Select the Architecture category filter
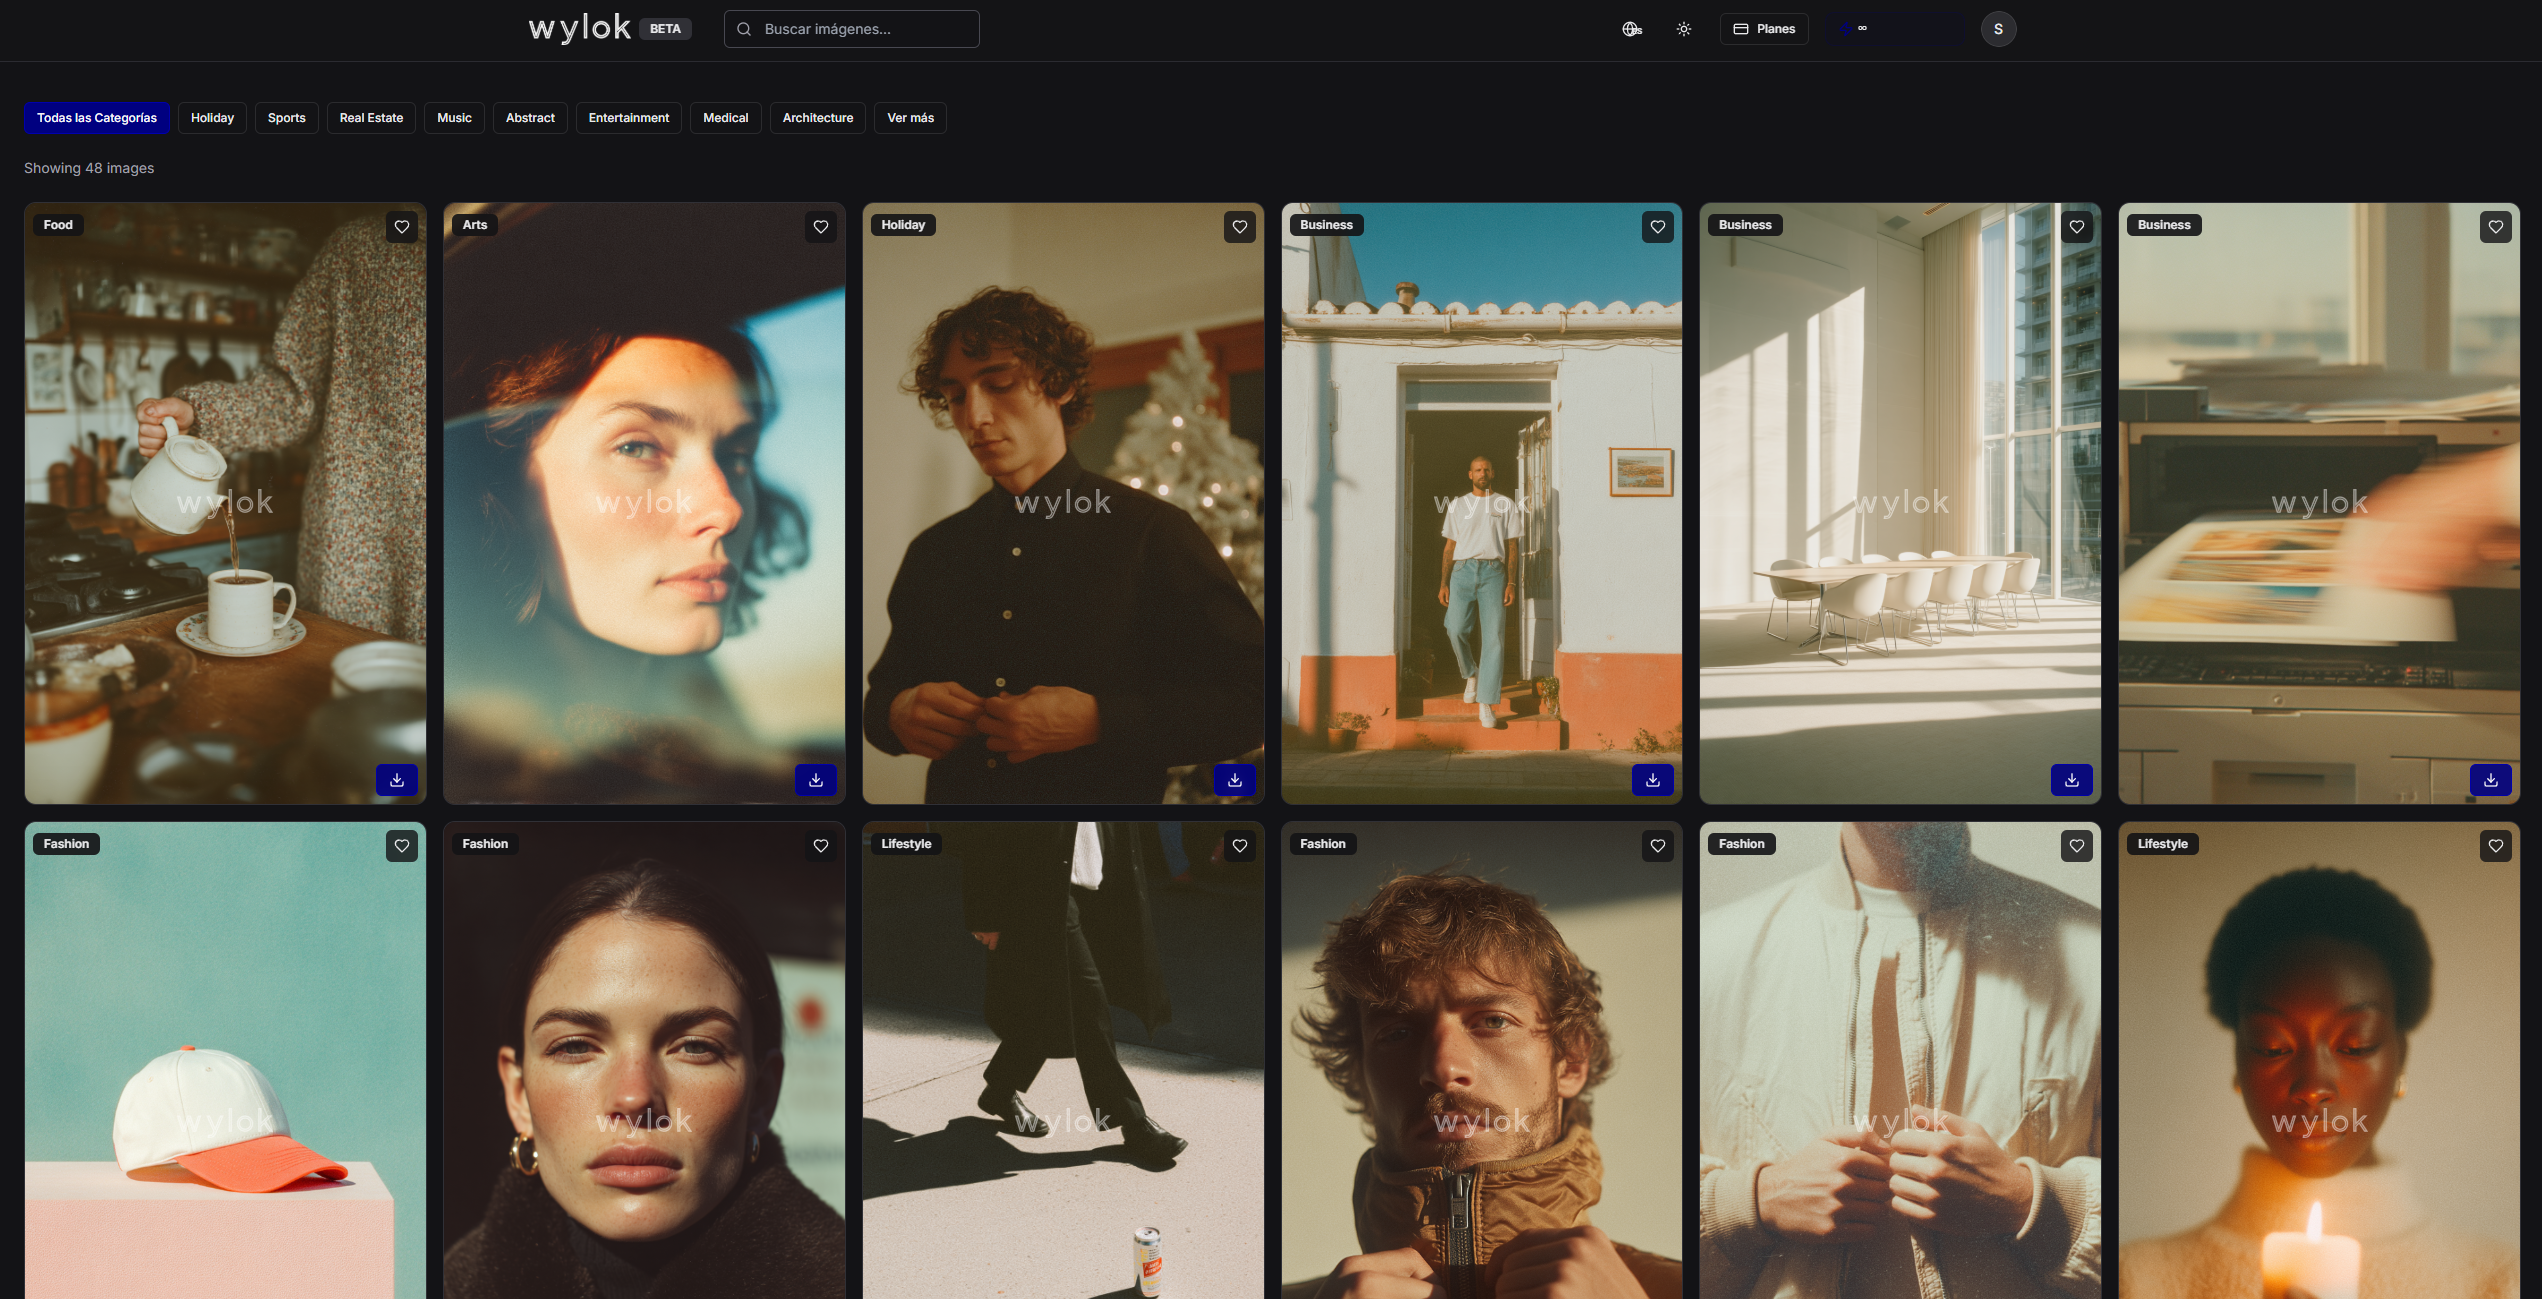The height and width of the screenshot is (1299, 2542). coord(817,118)
